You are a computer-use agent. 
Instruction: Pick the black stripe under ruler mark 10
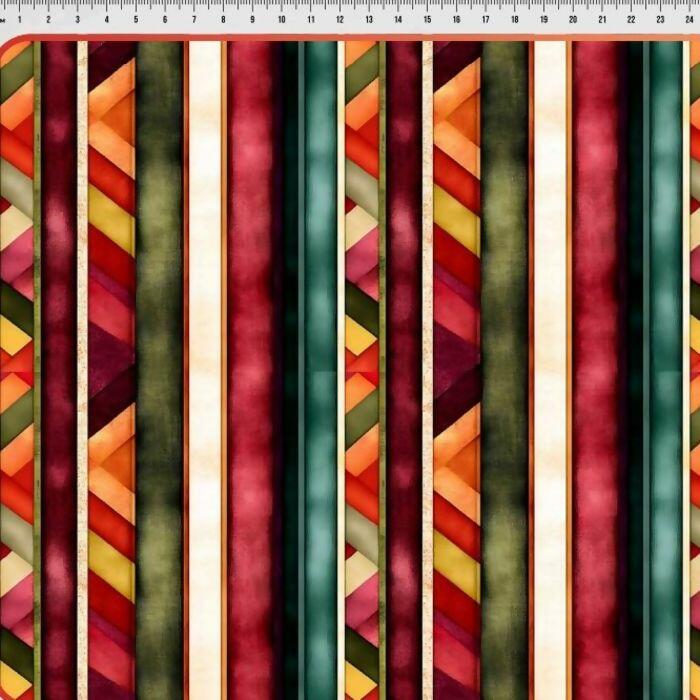click(x=290, y=350)
